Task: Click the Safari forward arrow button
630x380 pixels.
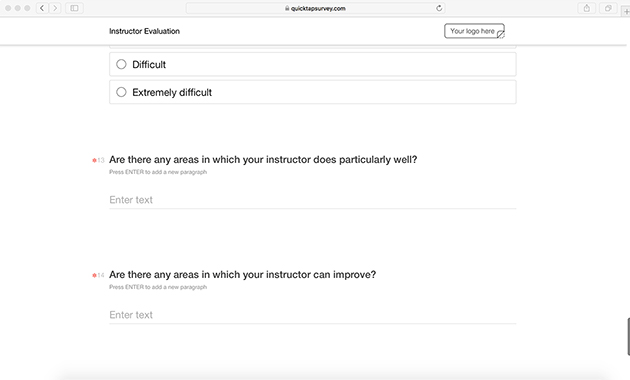Action: [55, 8]
